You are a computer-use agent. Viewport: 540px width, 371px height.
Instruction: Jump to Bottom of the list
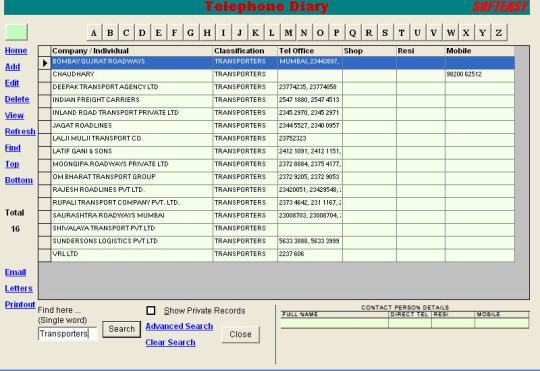(x=19, y=180)
